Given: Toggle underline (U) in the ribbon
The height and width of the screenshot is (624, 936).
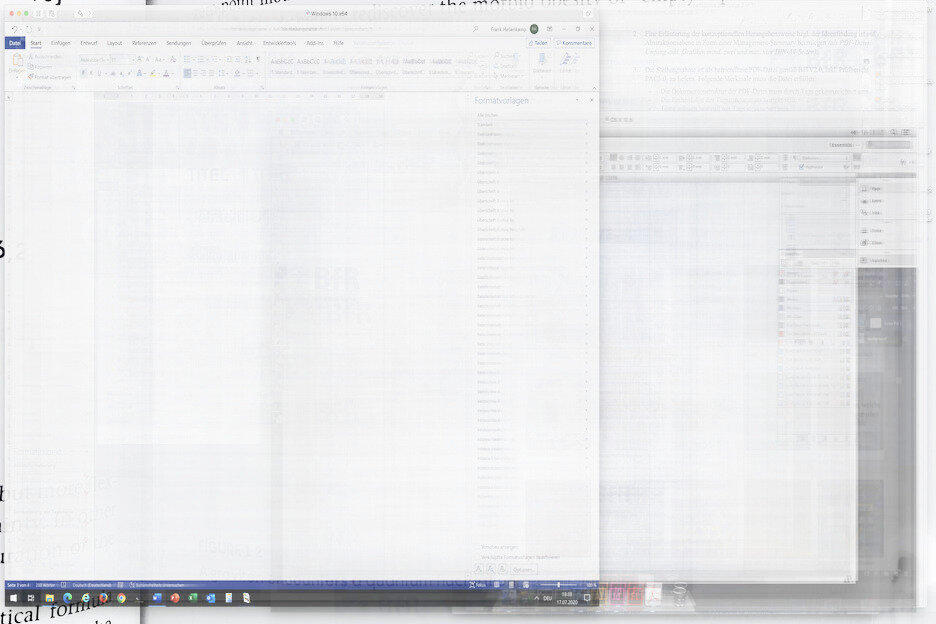Looking at the screenshot, I should [x=99, y=73].
